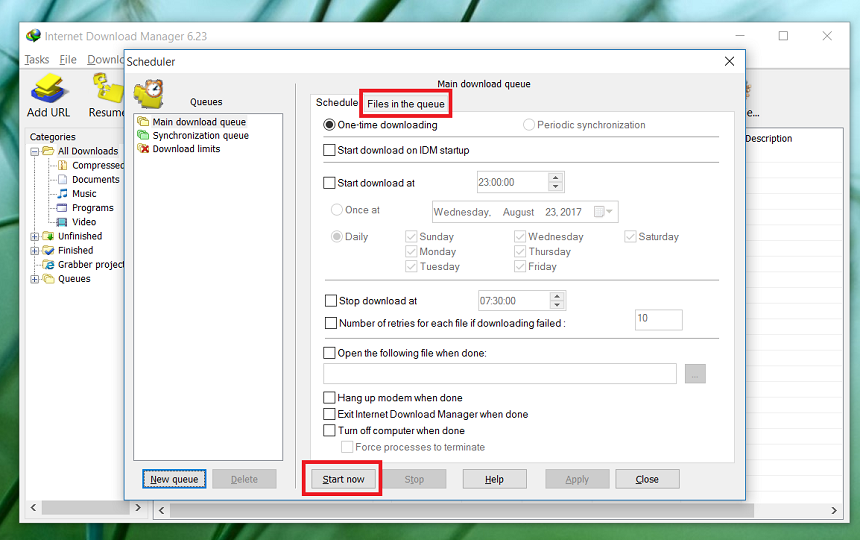Click the Download limits icon

[x=143, y=149]
